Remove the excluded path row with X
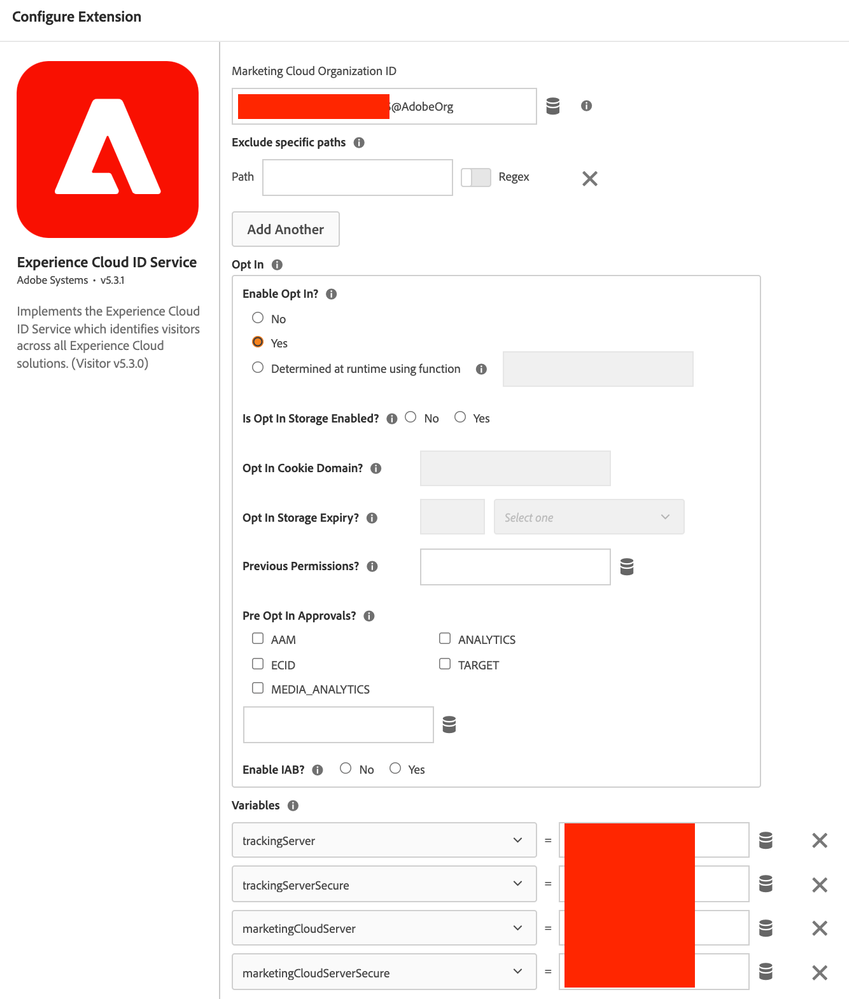This screenshot has height=999, width=849. point(590,178)
